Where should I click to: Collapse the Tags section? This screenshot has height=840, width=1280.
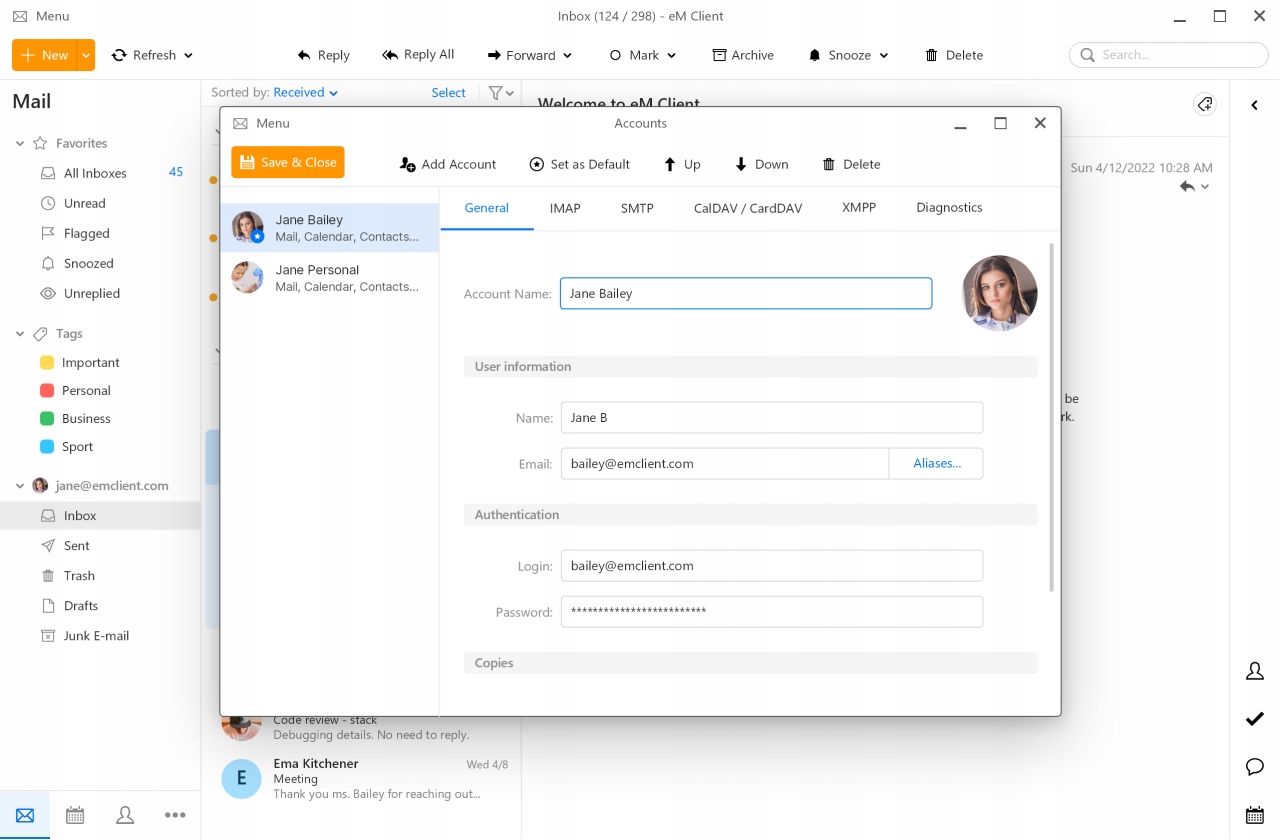click(x=20, y=334)
